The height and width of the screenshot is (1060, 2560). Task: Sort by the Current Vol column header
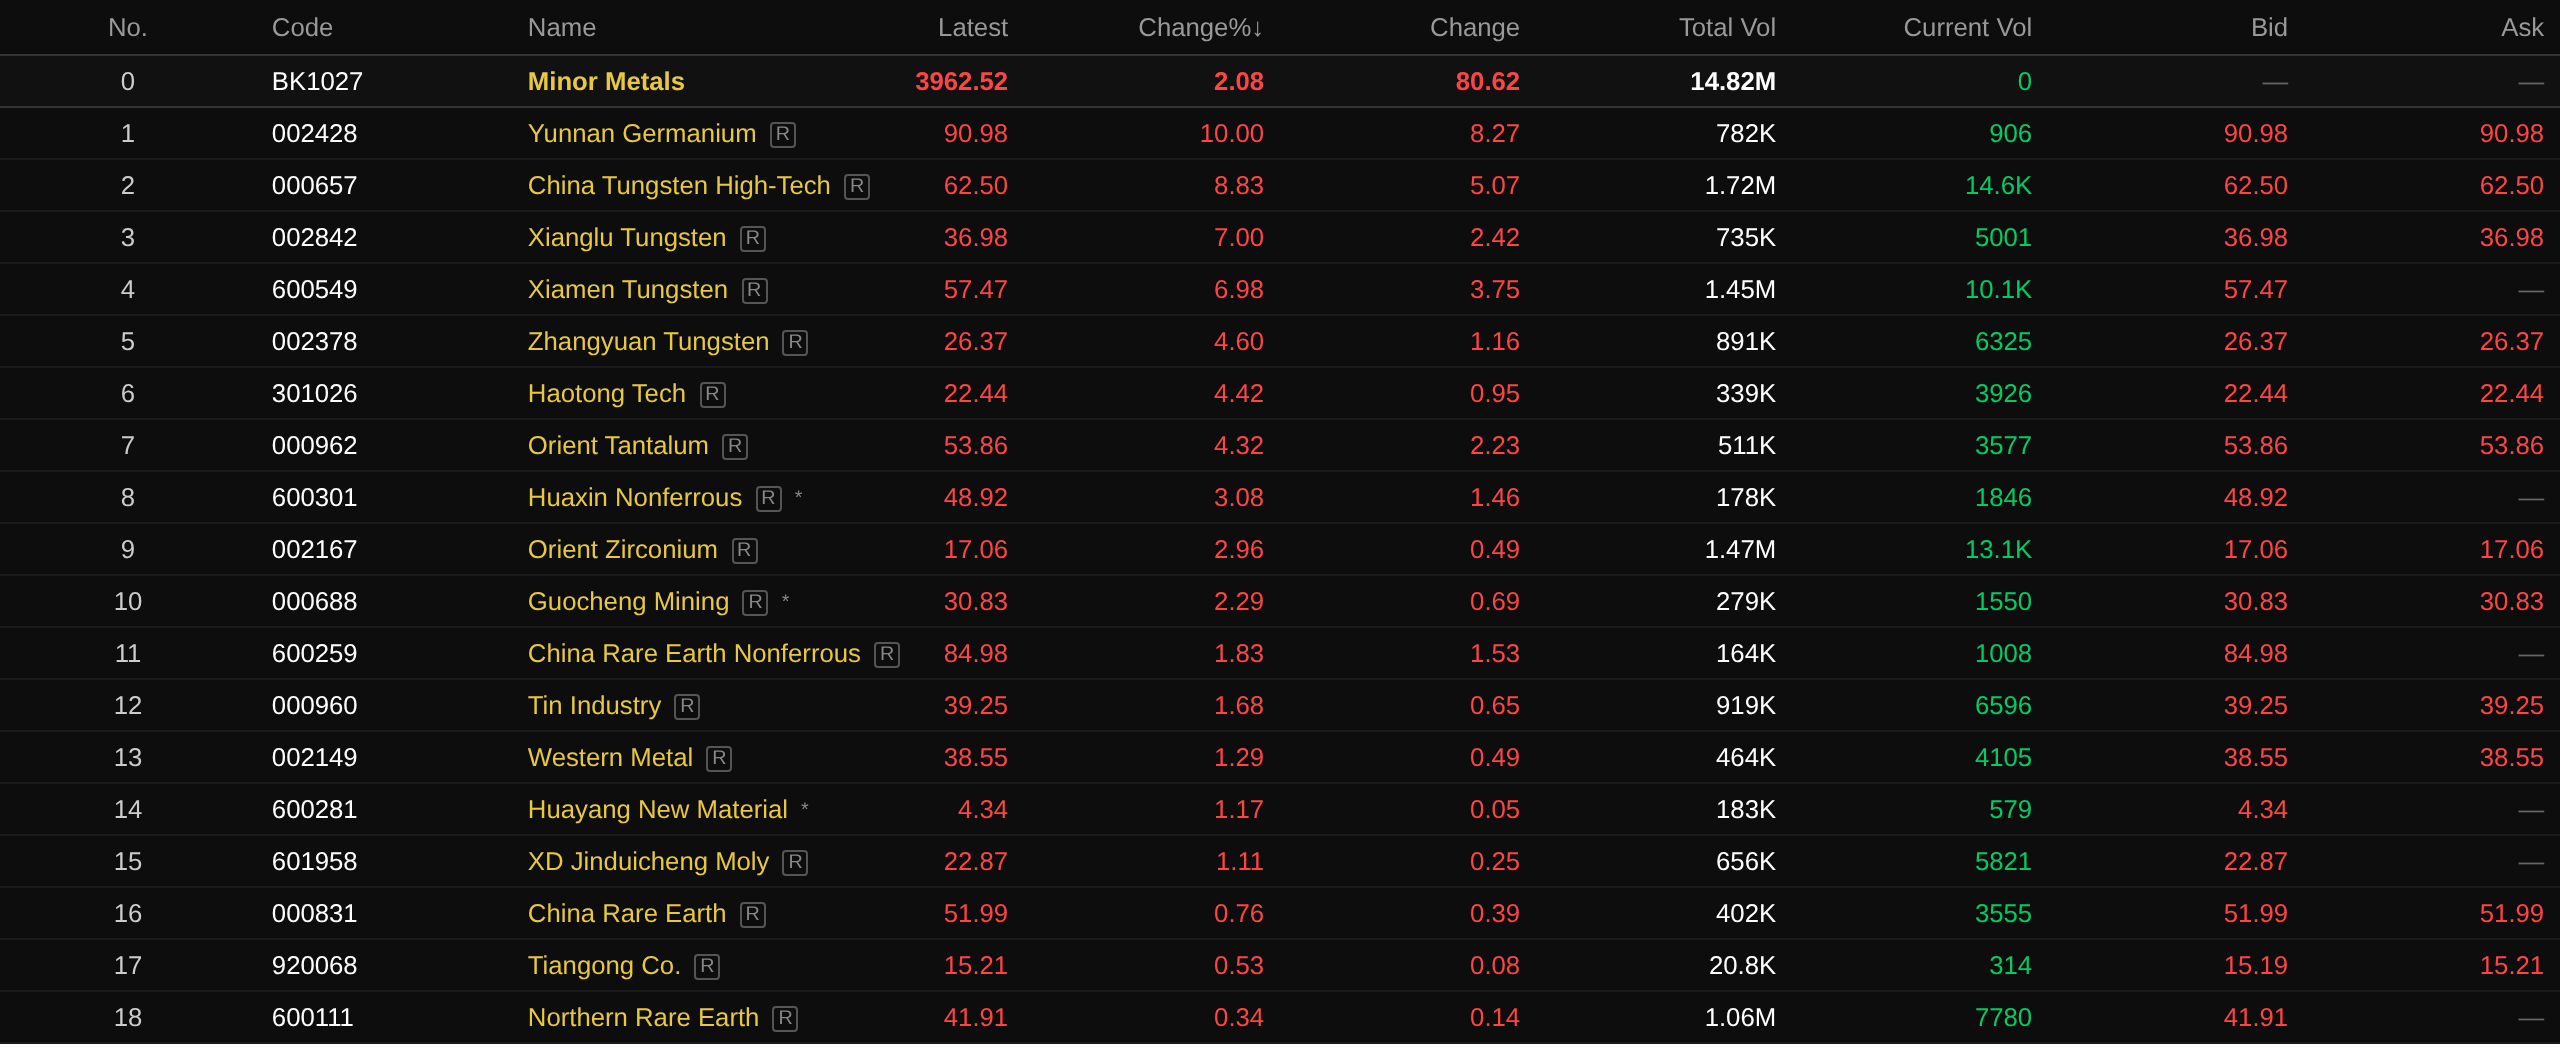pos(1967,27)
